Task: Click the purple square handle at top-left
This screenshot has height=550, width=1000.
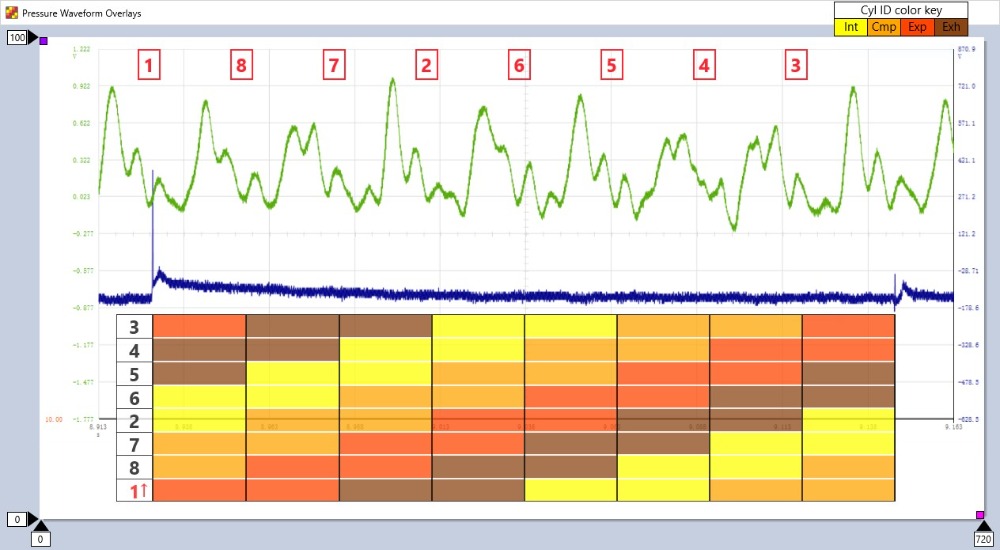Action: [43, 40]
